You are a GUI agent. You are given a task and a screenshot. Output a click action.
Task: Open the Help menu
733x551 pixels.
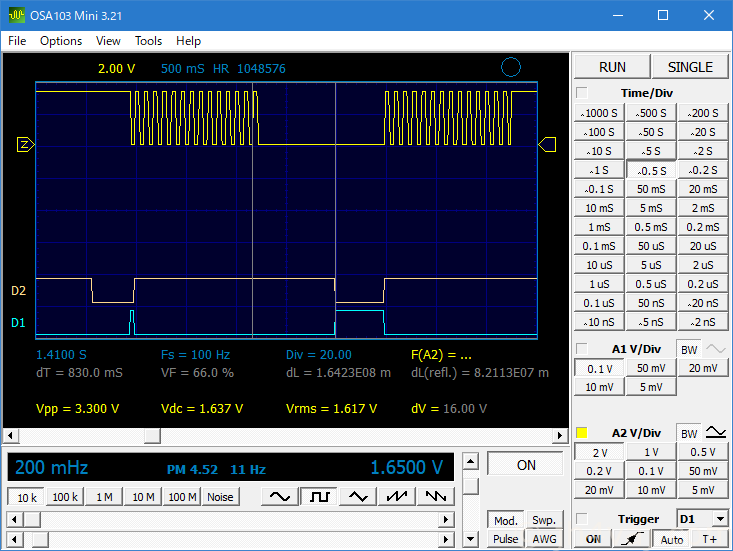click(x=188, y=41)
